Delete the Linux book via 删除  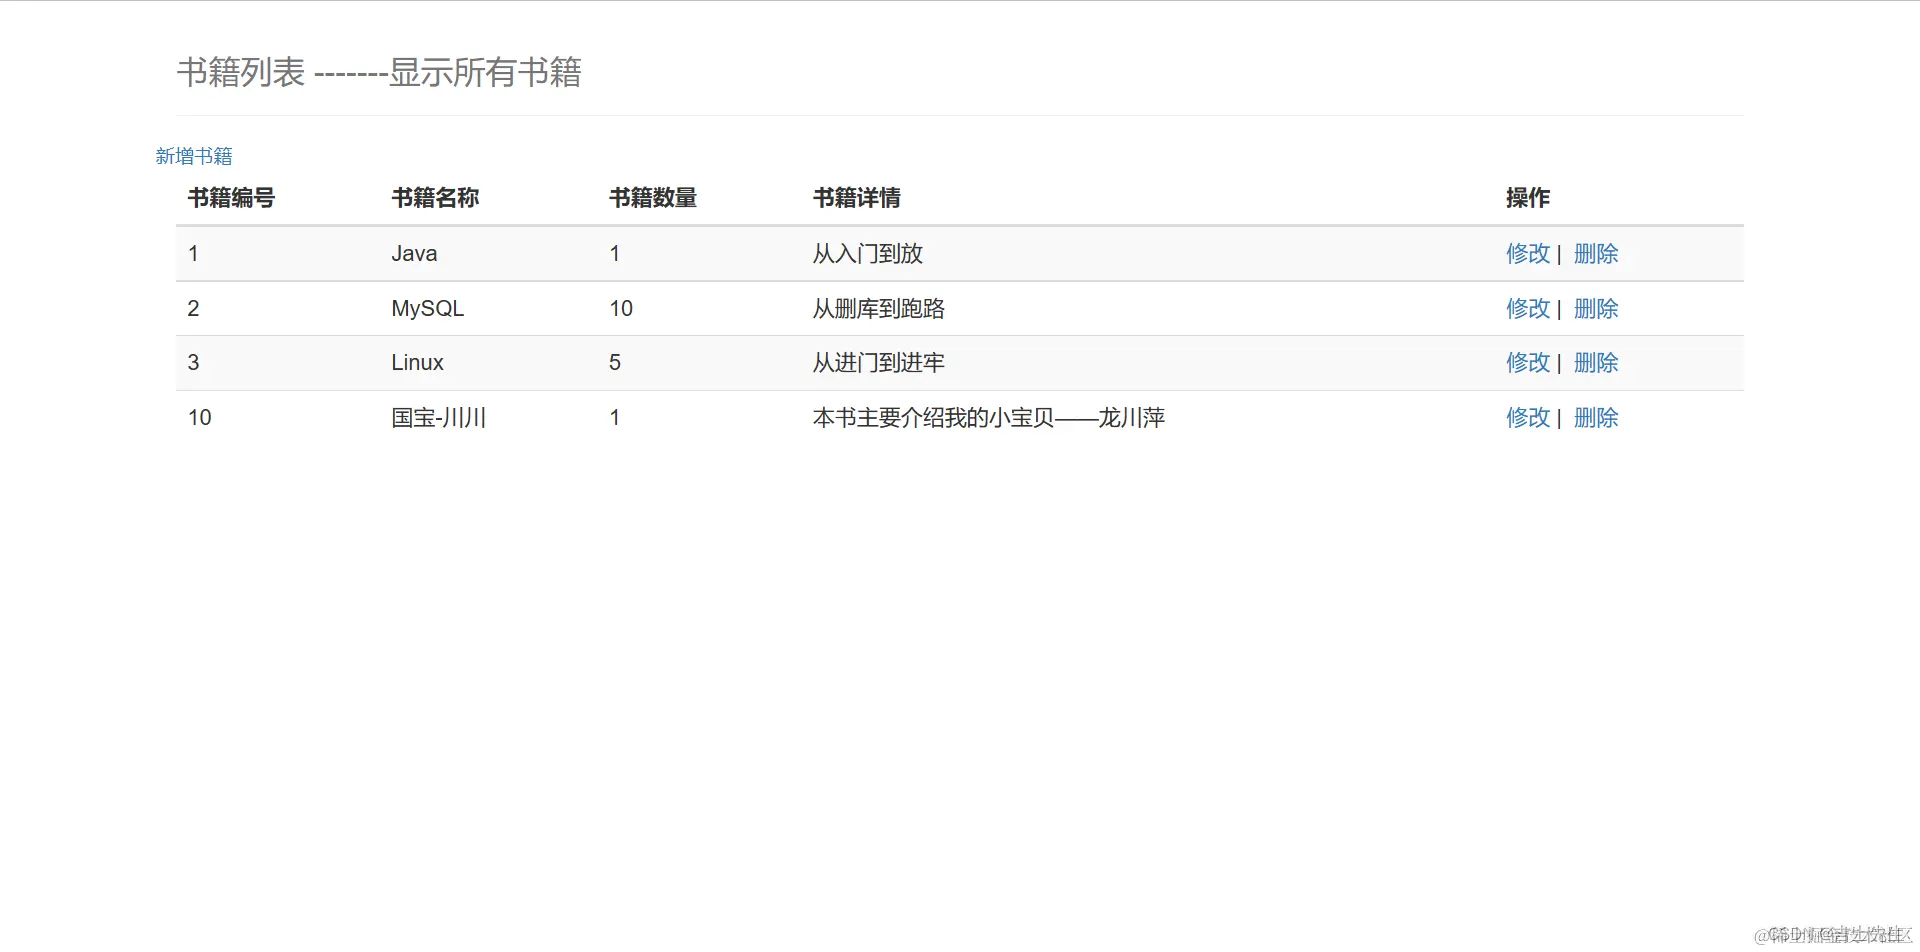(1596, 363)
